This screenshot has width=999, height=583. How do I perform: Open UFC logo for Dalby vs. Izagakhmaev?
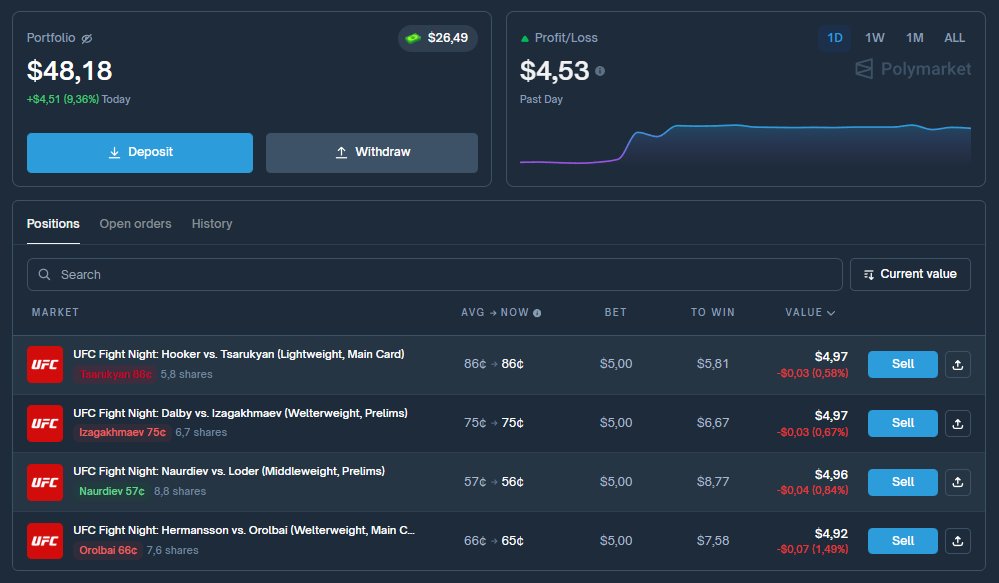45,423
